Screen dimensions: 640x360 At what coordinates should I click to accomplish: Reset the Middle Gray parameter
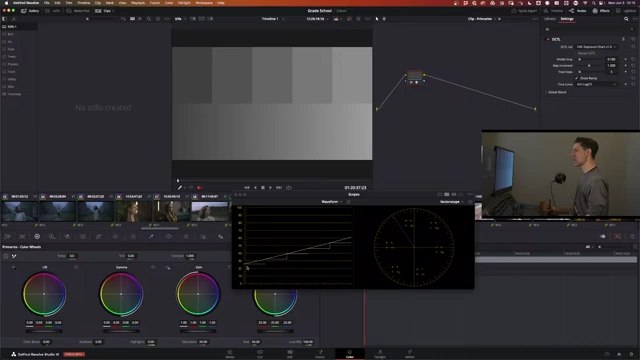[633, 60]
